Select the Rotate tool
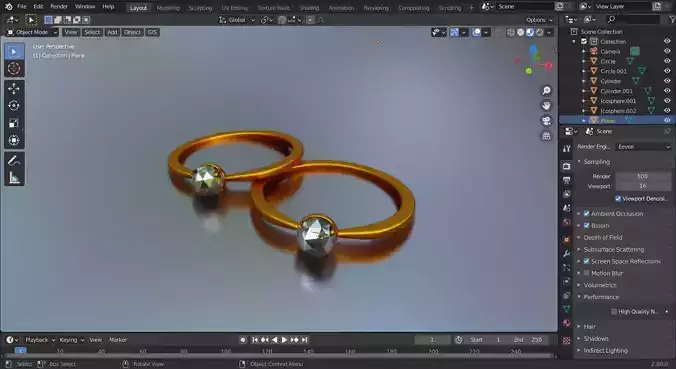The width and height of the screenshot is (676, 369). point(14,106)
